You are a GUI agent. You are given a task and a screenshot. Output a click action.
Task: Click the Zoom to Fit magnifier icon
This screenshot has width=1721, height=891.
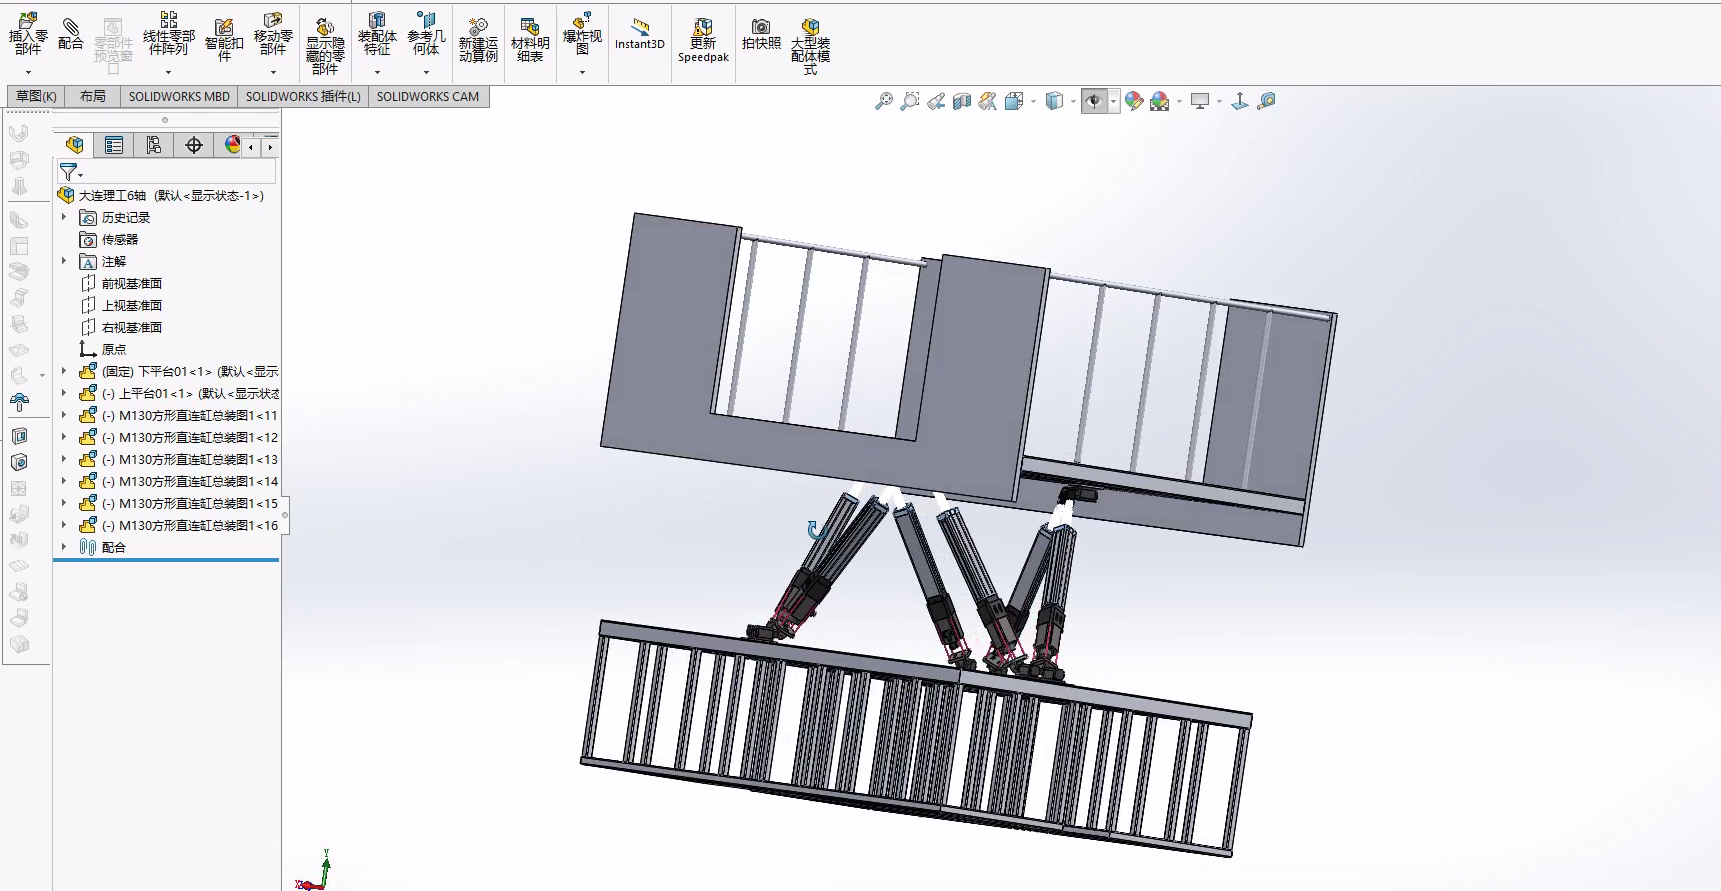883,101
